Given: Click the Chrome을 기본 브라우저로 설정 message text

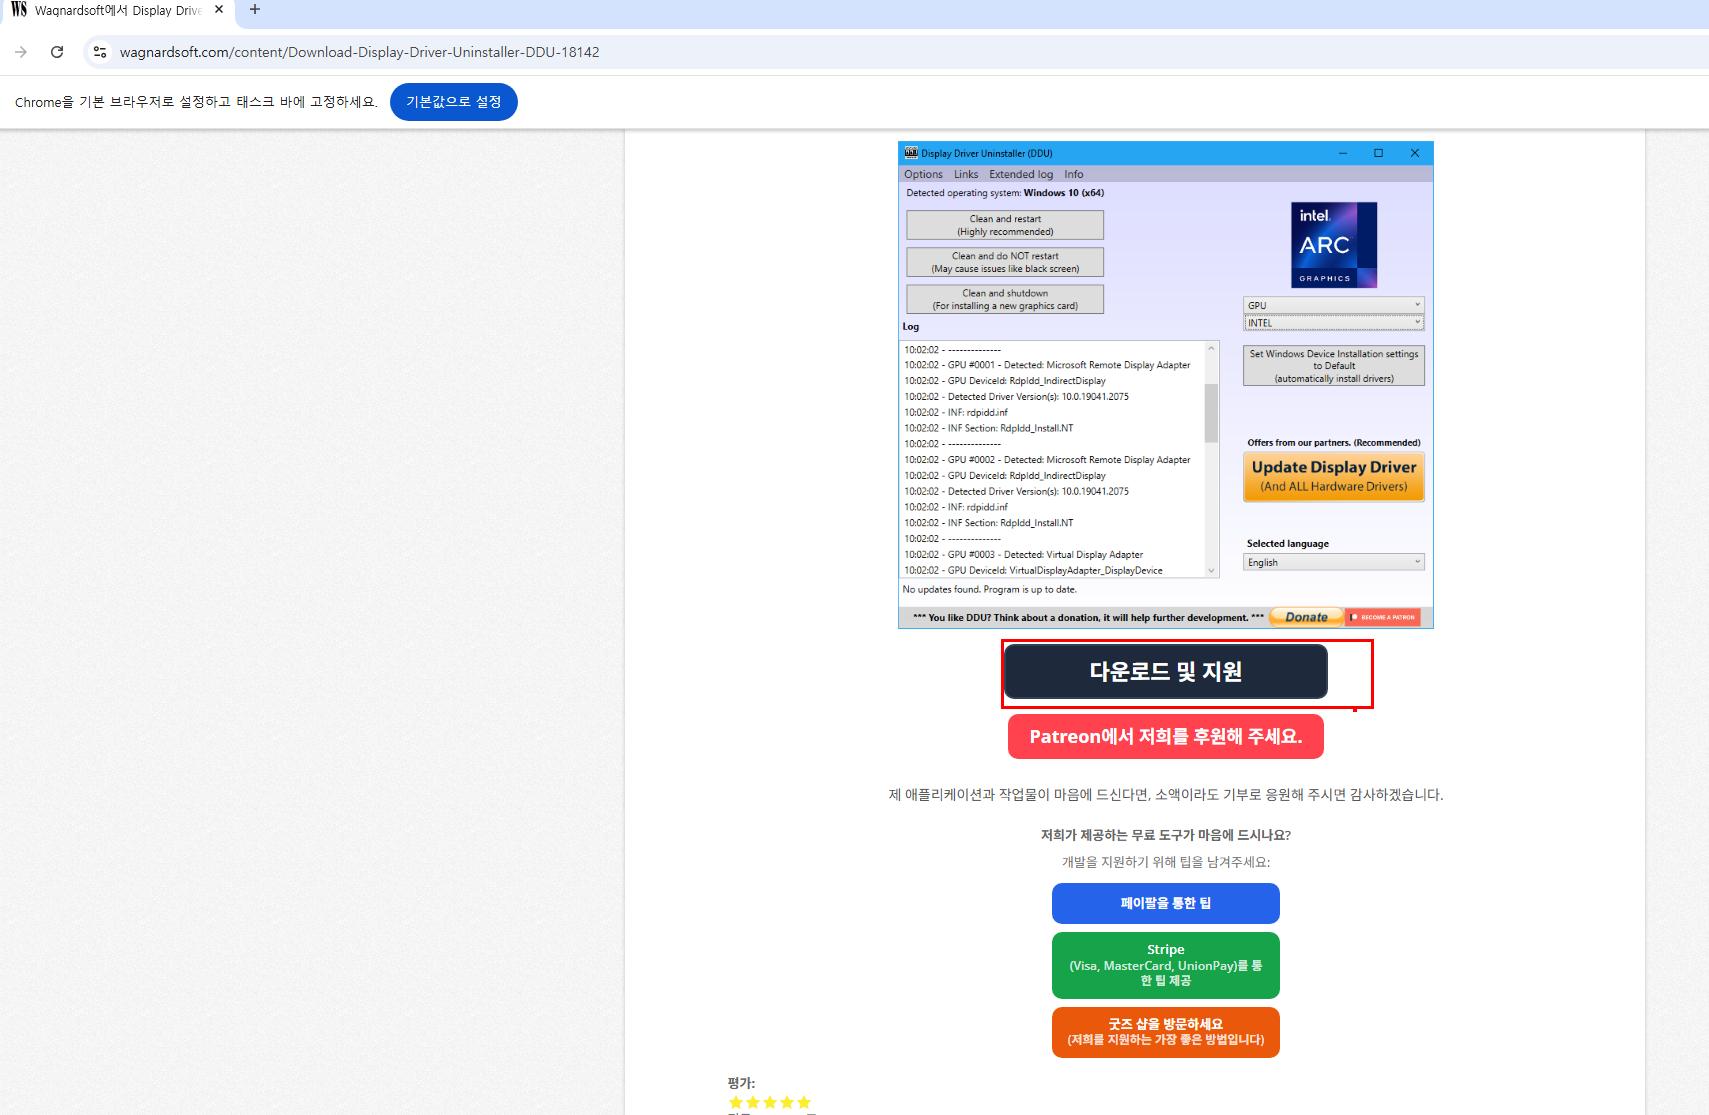Looking at the screenshot, I should point(196,102).
